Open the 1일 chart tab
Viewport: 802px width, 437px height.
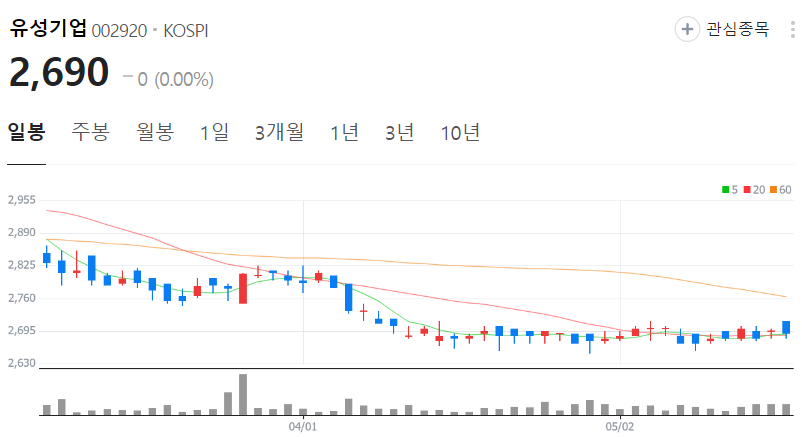coord(214,132)
